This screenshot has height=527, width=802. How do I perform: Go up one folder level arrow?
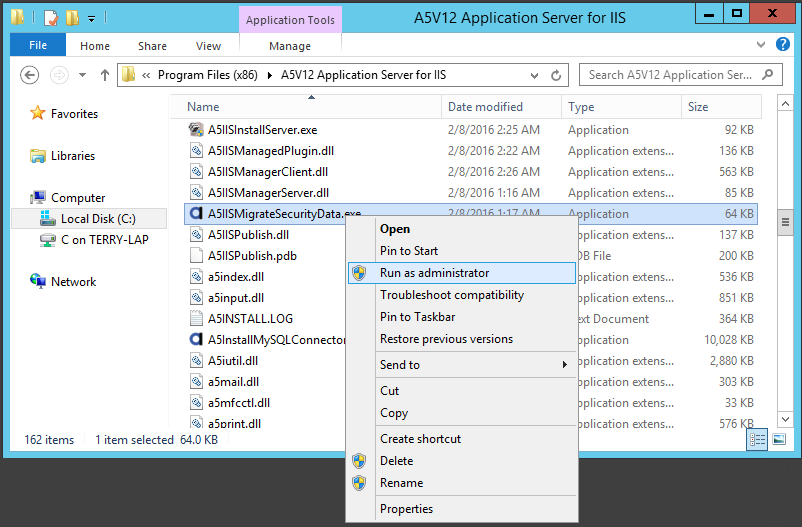click(105, 75)
